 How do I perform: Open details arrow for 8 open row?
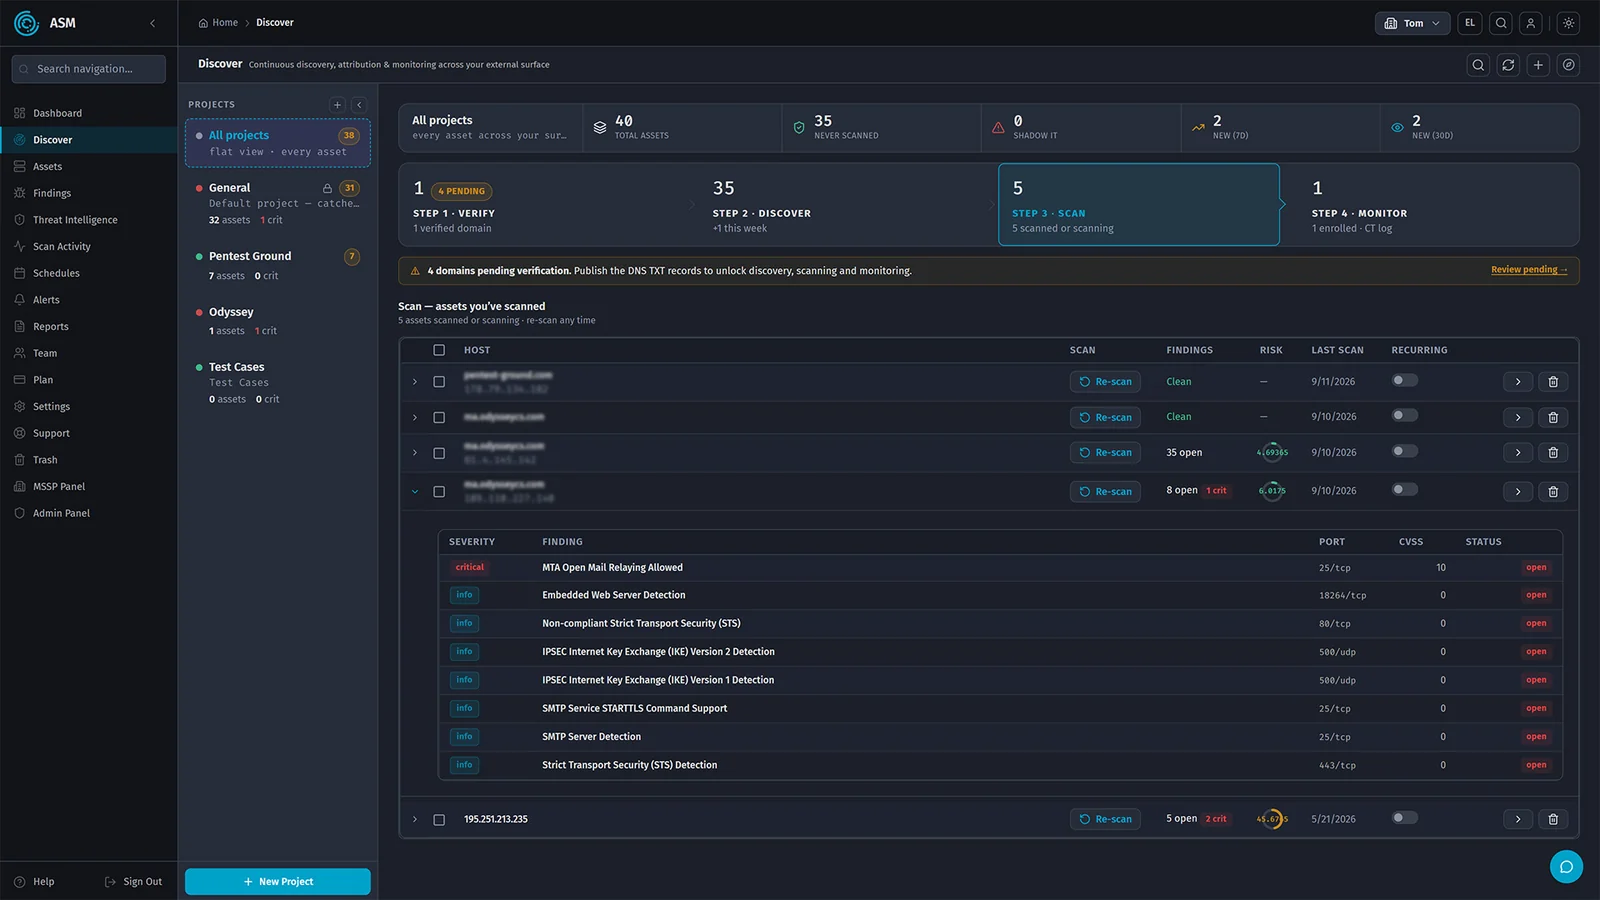click(x=1518, y=491)
